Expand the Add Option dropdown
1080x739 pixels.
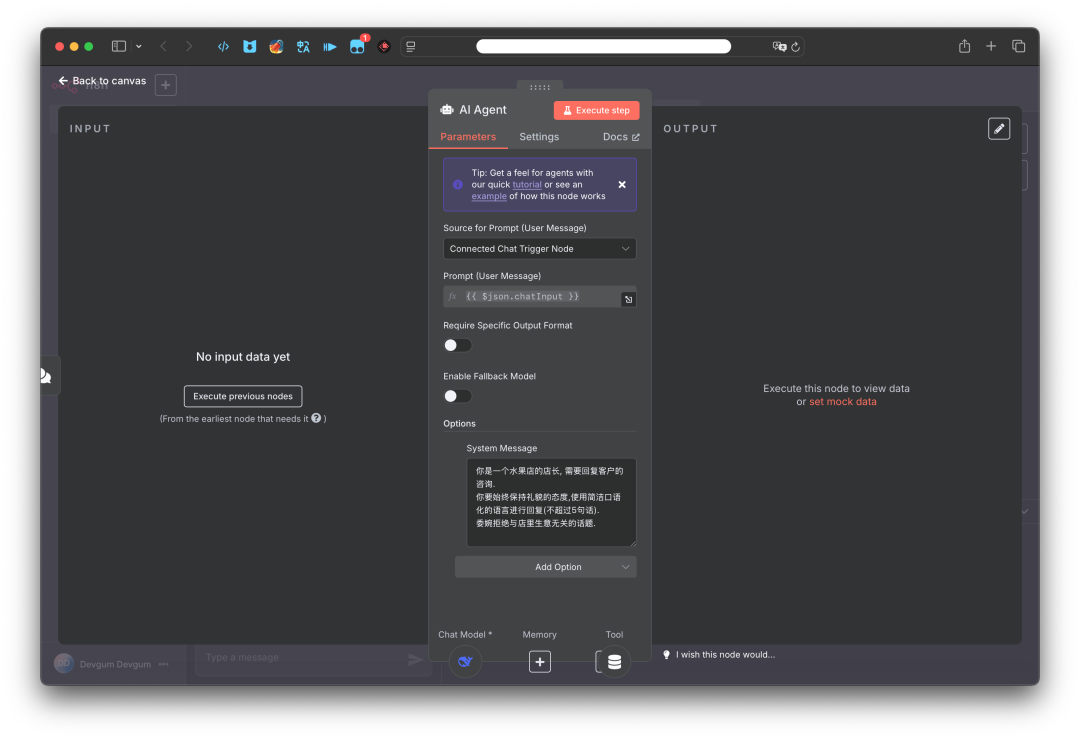[545, 567]
